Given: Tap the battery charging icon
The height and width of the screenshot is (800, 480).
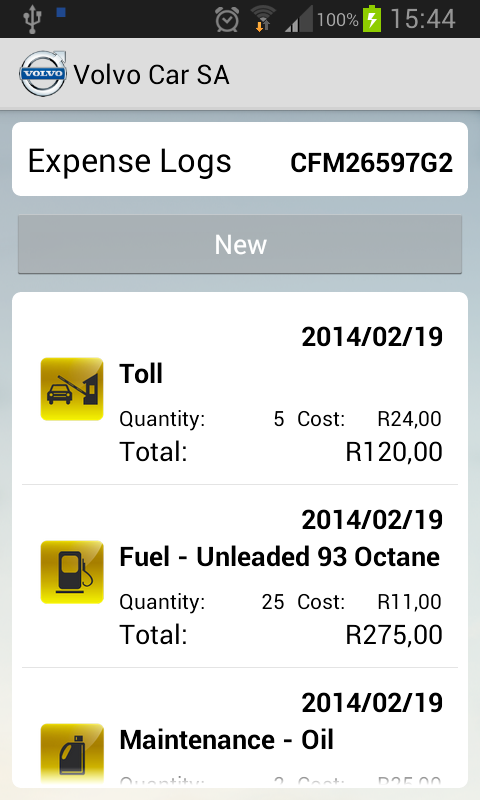Looking at the screenshot, I should [372, 19].
